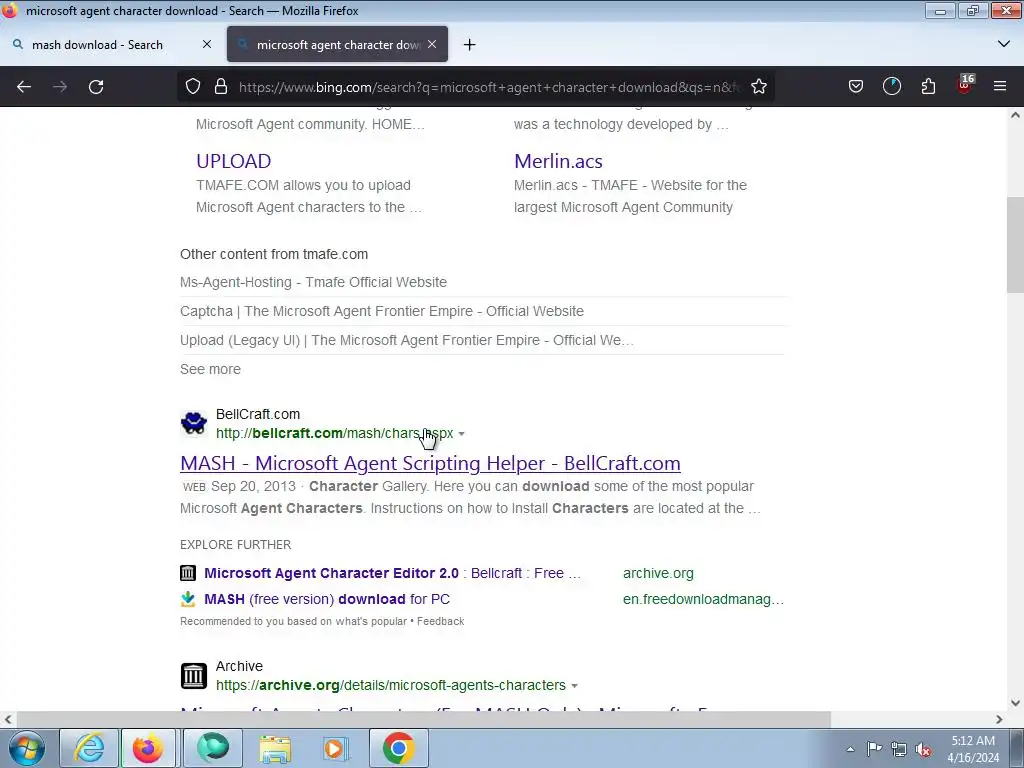Reload the current Bing page
This screenshot has height=768, width=1024.
click(x=96, y=87)
